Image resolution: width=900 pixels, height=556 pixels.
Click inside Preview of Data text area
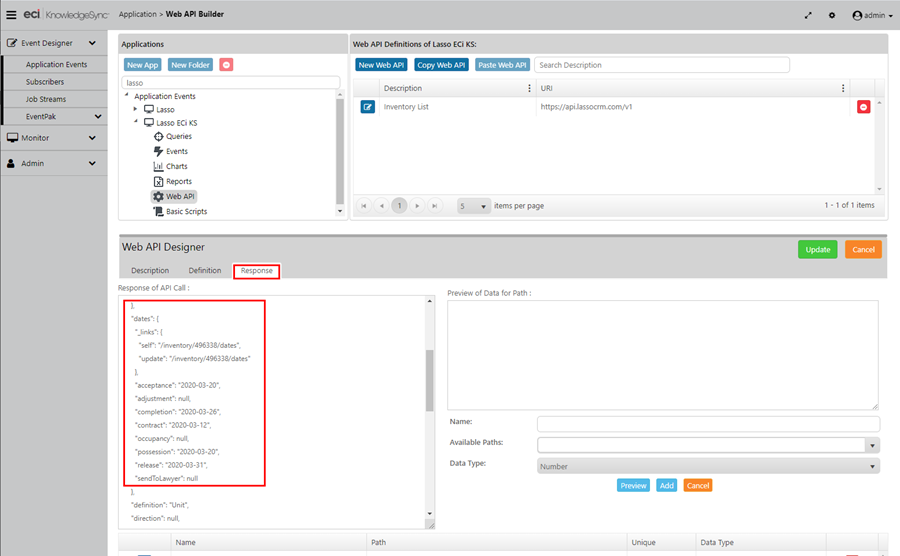tap(662, 355)
